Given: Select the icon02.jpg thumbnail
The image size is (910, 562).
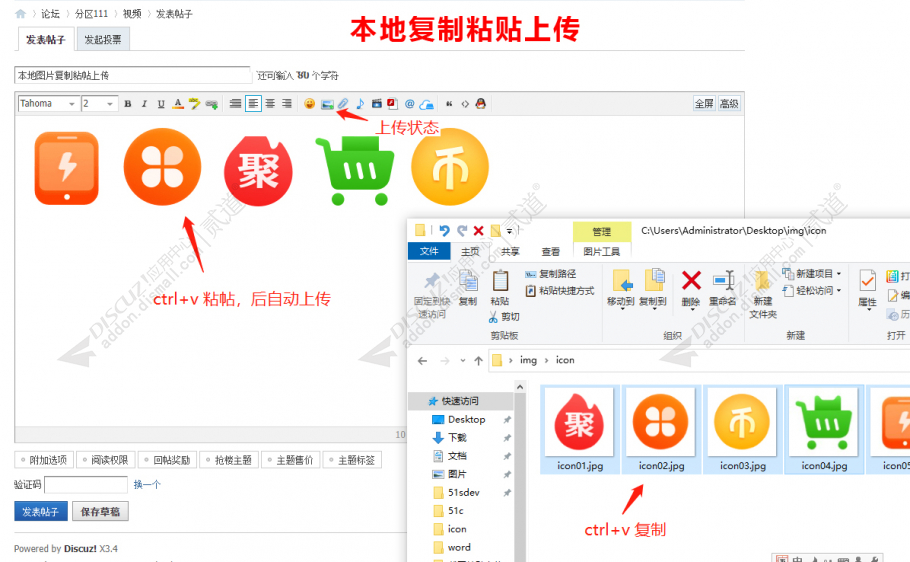Looking at the screenshot, I should point(663,428).
